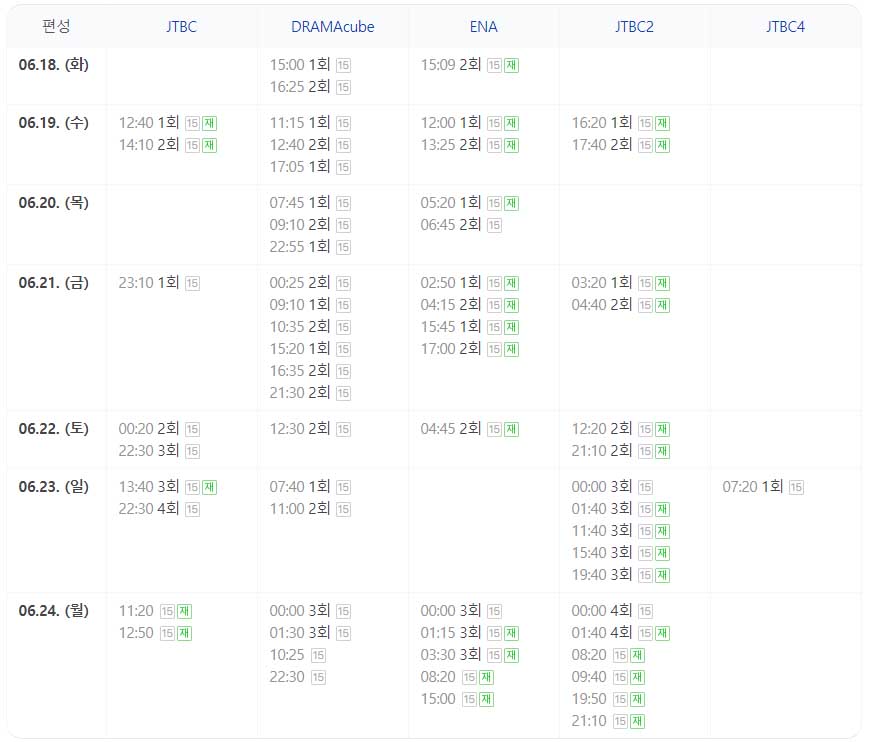Click the JTBC2 11:40 3회 entry

(x=602, y=530)
